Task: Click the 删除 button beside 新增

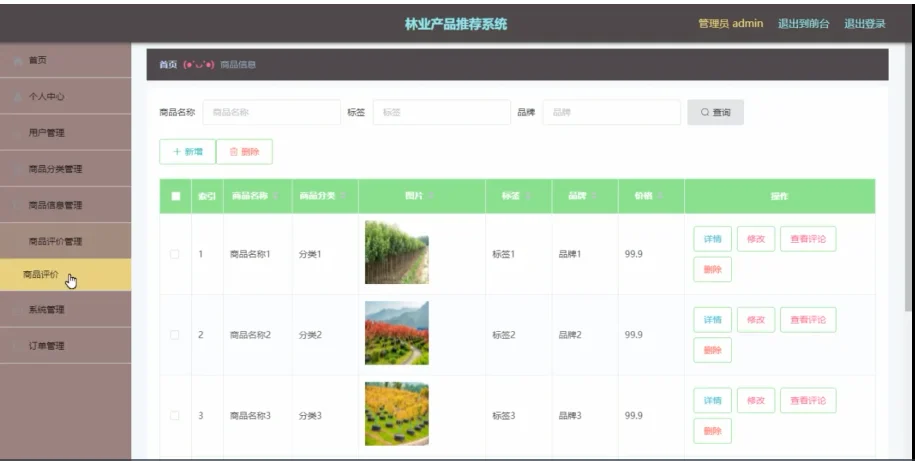Action: (x=244, y=152)
